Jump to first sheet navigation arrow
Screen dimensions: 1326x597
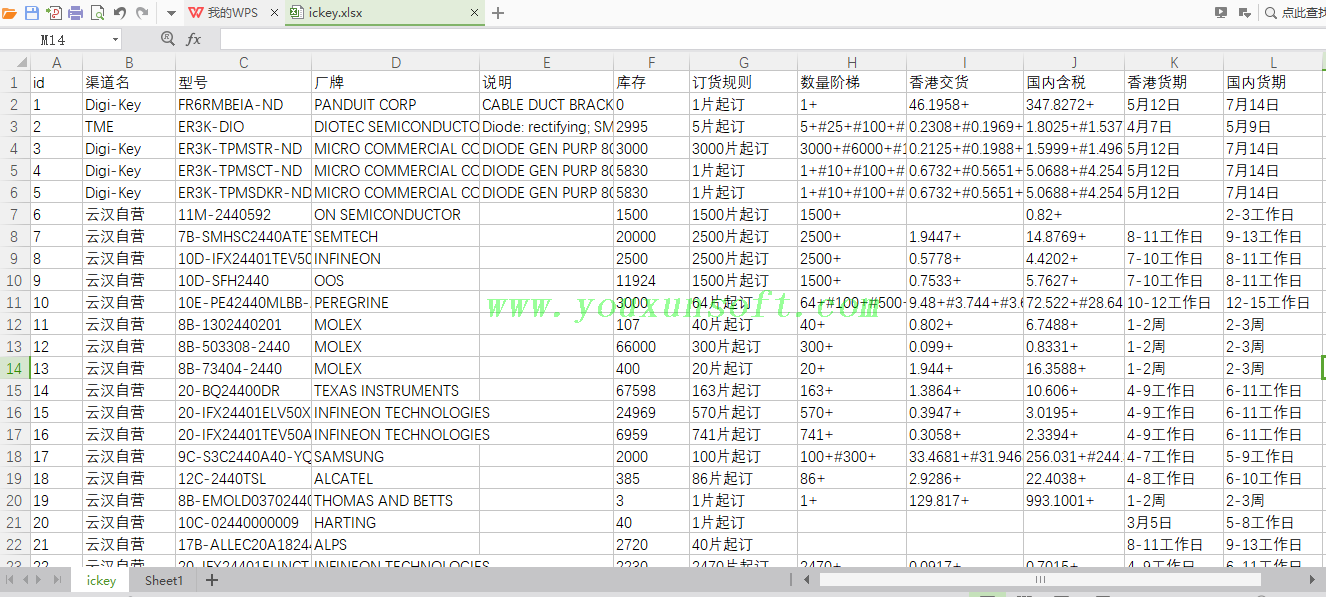click(10, 580)
